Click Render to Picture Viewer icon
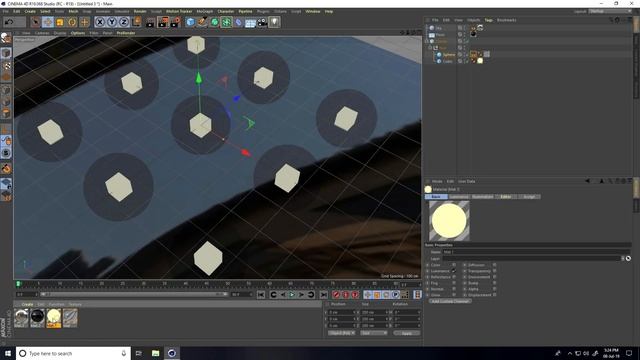 point(163,22)
